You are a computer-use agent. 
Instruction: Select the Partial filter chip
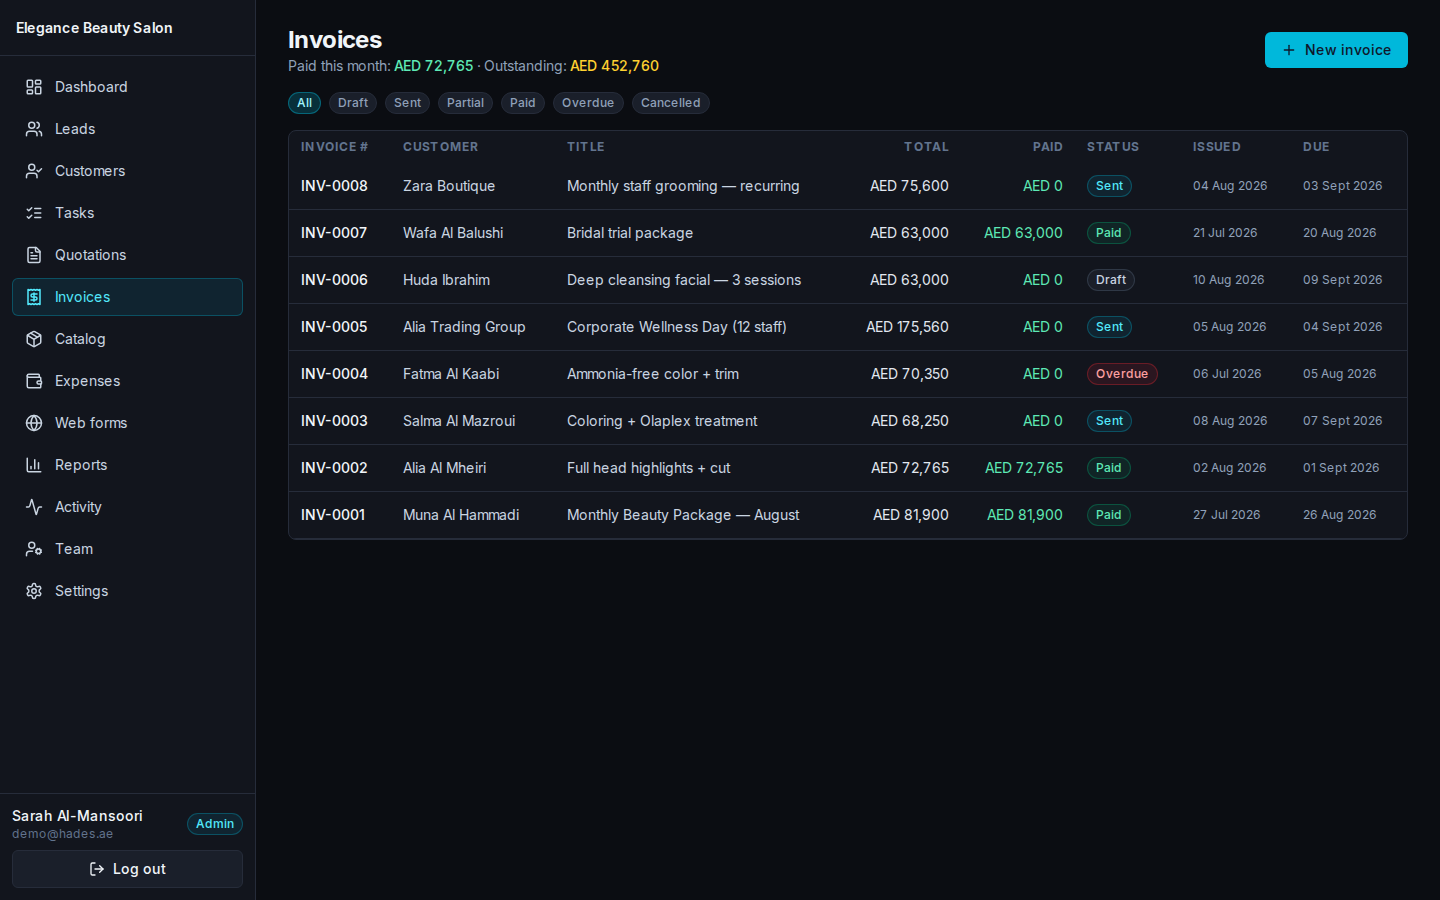click(x=465, y=103)
